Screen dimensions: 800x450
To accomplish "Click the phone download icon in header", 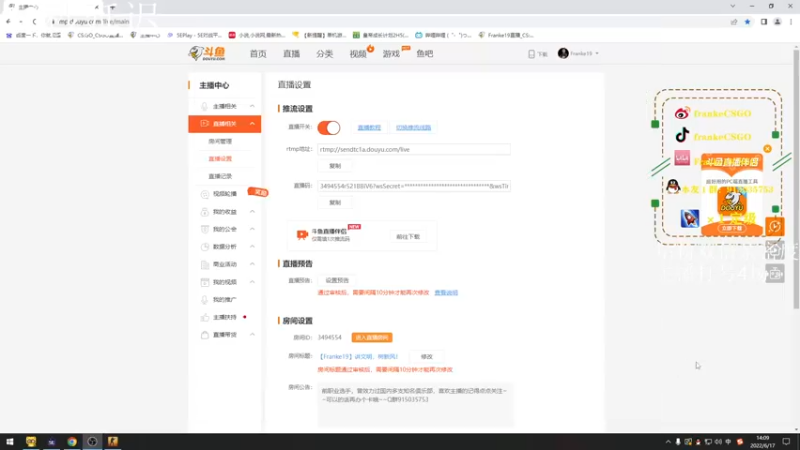I will pos(531,54).
